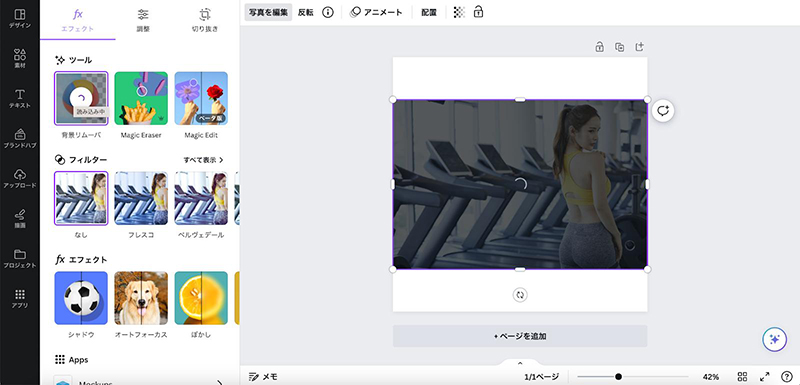Expand the Mockups app row
This screenshot has height=385, width=800.
pos(139,381)
